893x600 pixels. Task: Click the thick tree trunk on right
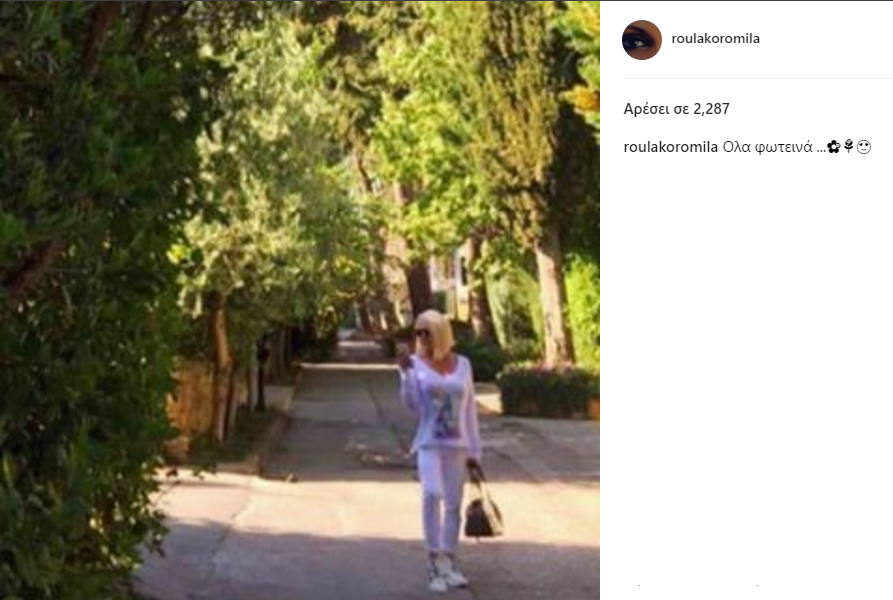pos(552,296)
